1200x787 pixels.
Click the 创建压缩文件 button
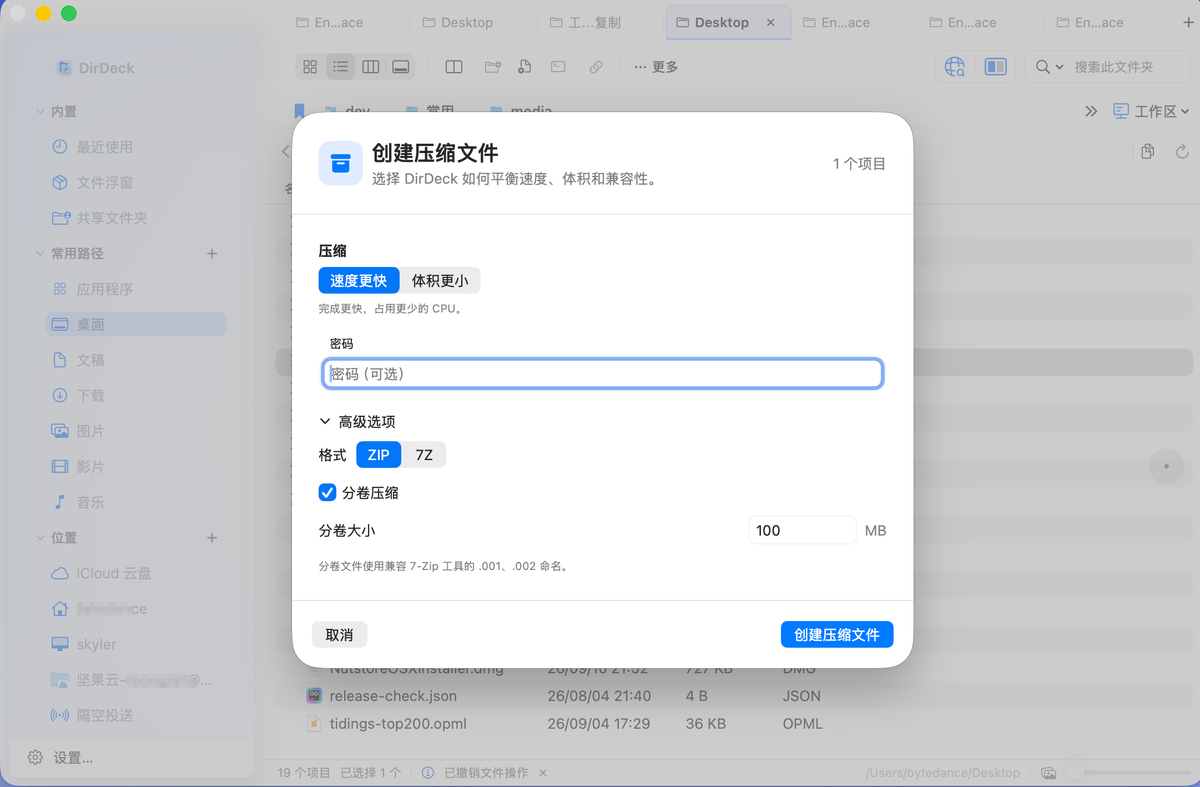[x=837, y=634]
